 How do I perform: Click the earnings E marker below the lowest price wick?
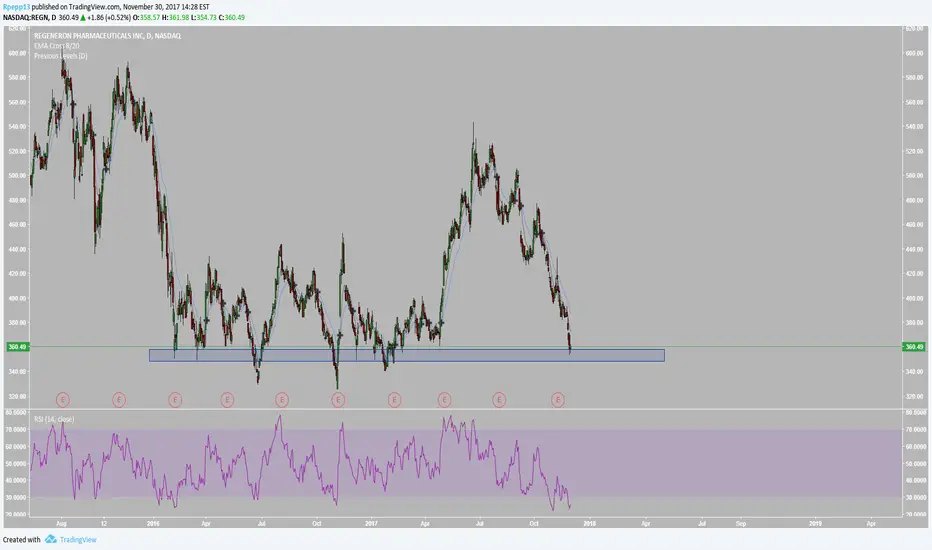(338, 400)
